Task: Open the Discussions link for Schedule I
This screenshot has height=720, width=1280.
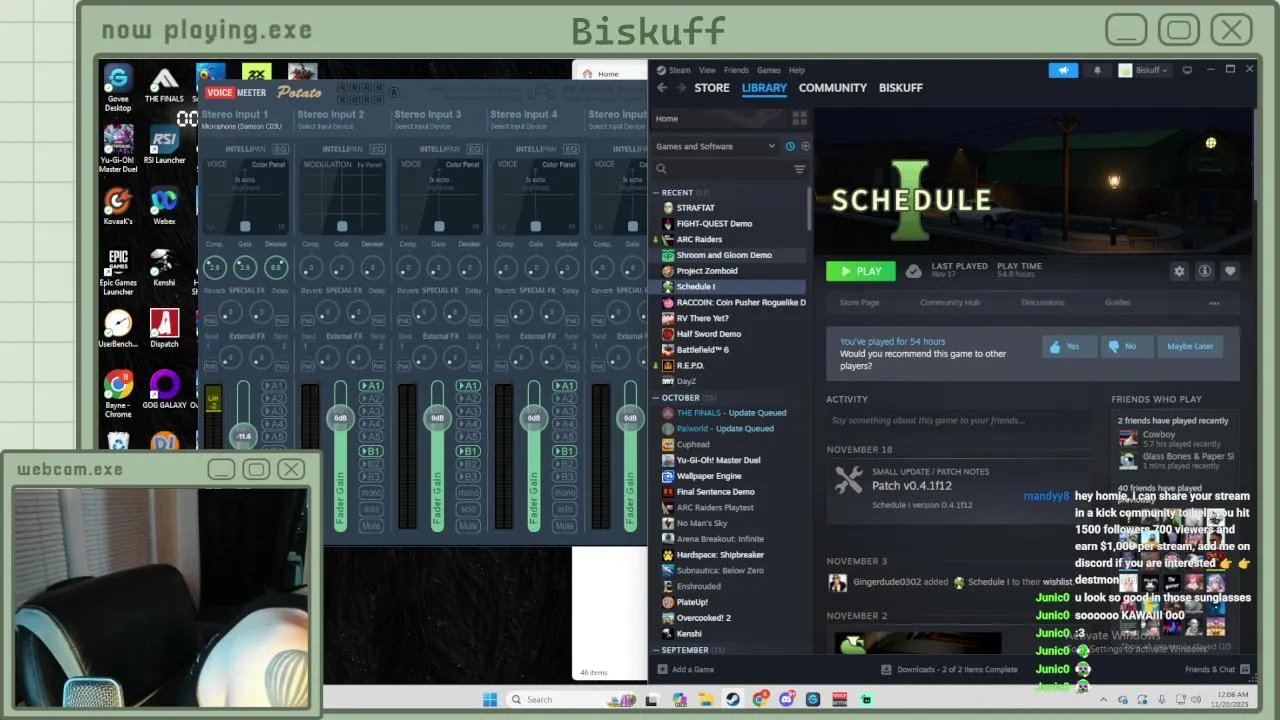Action: 1042,302
